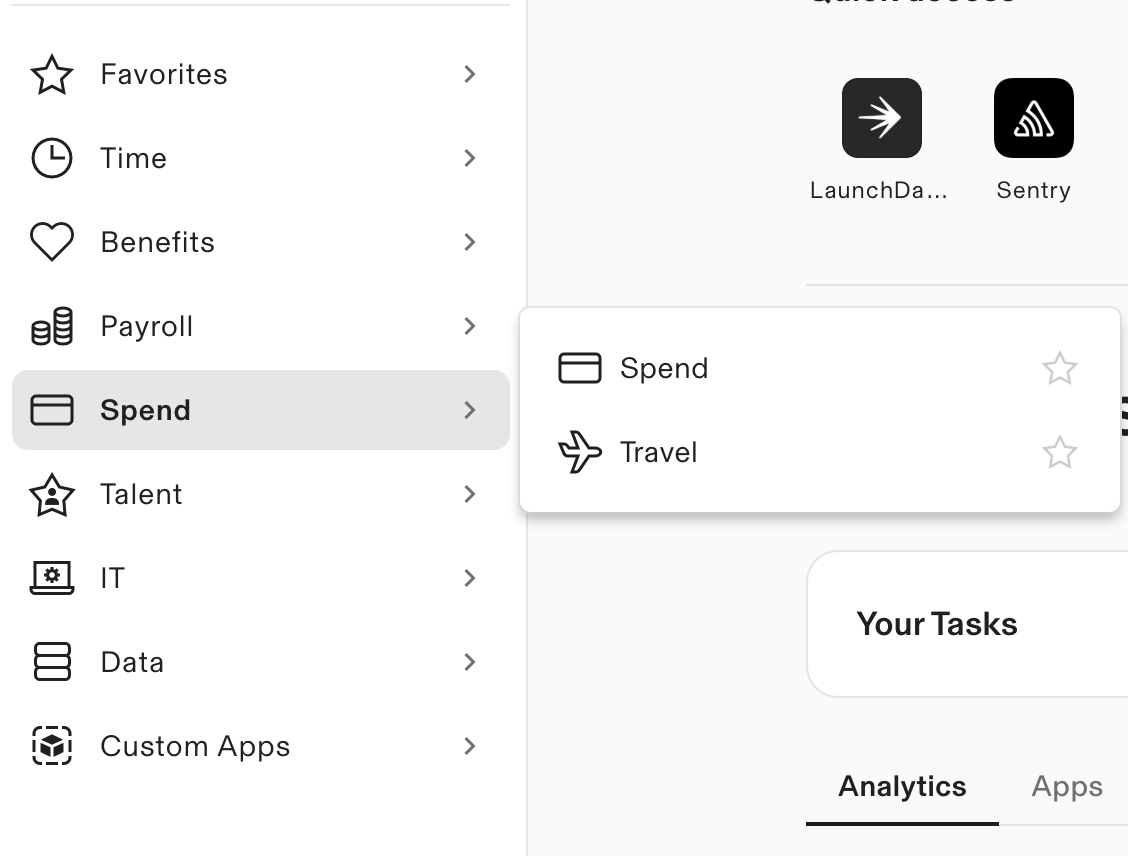
Task: Open the Sentry quick access app icon
Action: pyautogui.click(x=1033, y=118)
